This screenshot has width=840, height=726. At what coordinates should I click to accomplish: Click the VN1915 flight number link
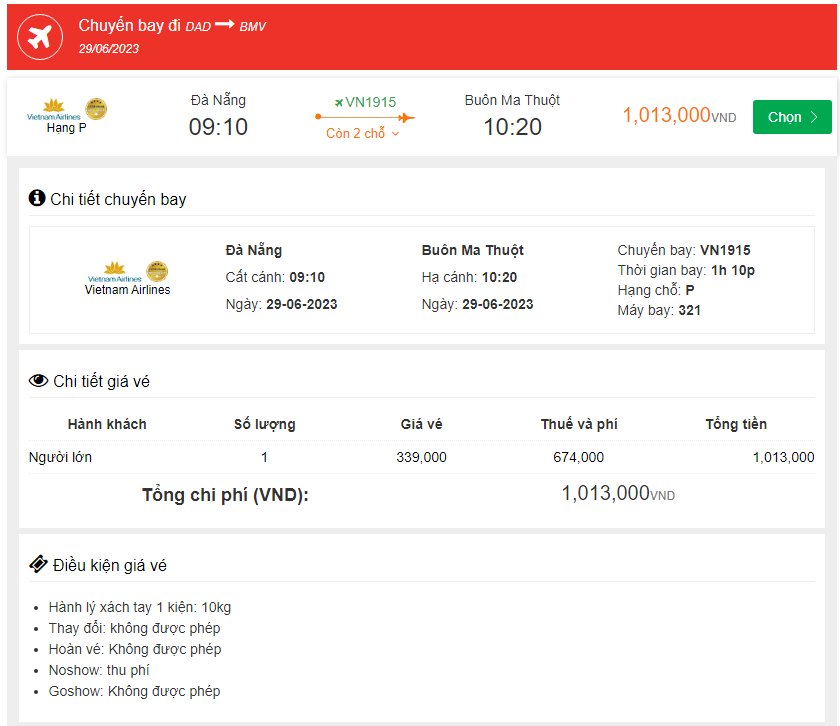[370, 102]
